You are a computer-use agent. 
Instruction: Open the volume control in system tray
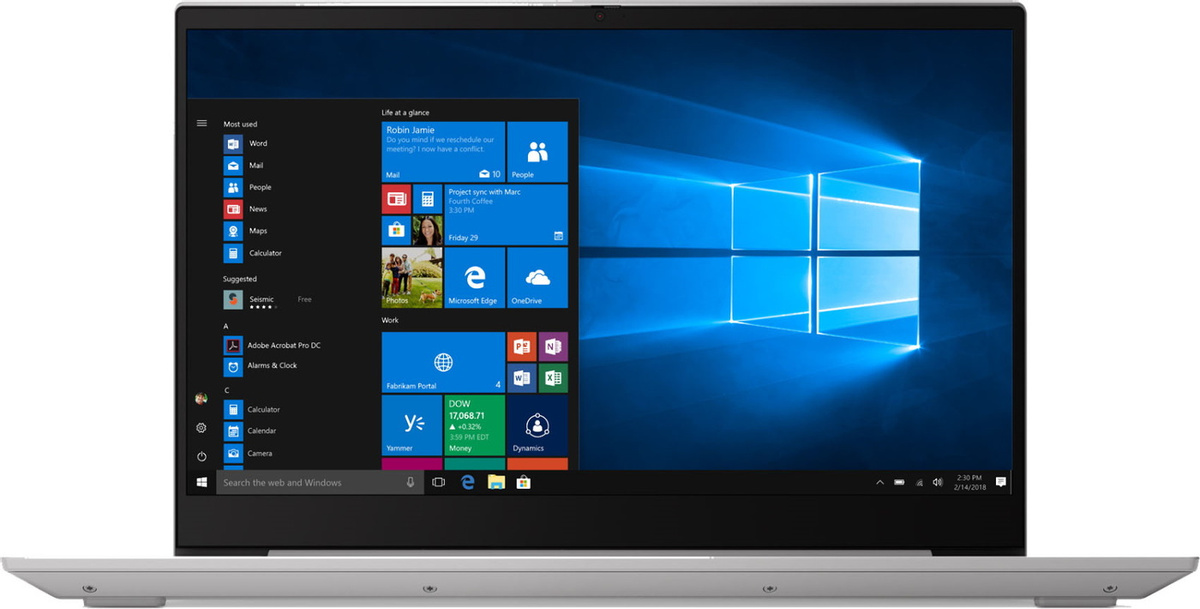point(937,482)
